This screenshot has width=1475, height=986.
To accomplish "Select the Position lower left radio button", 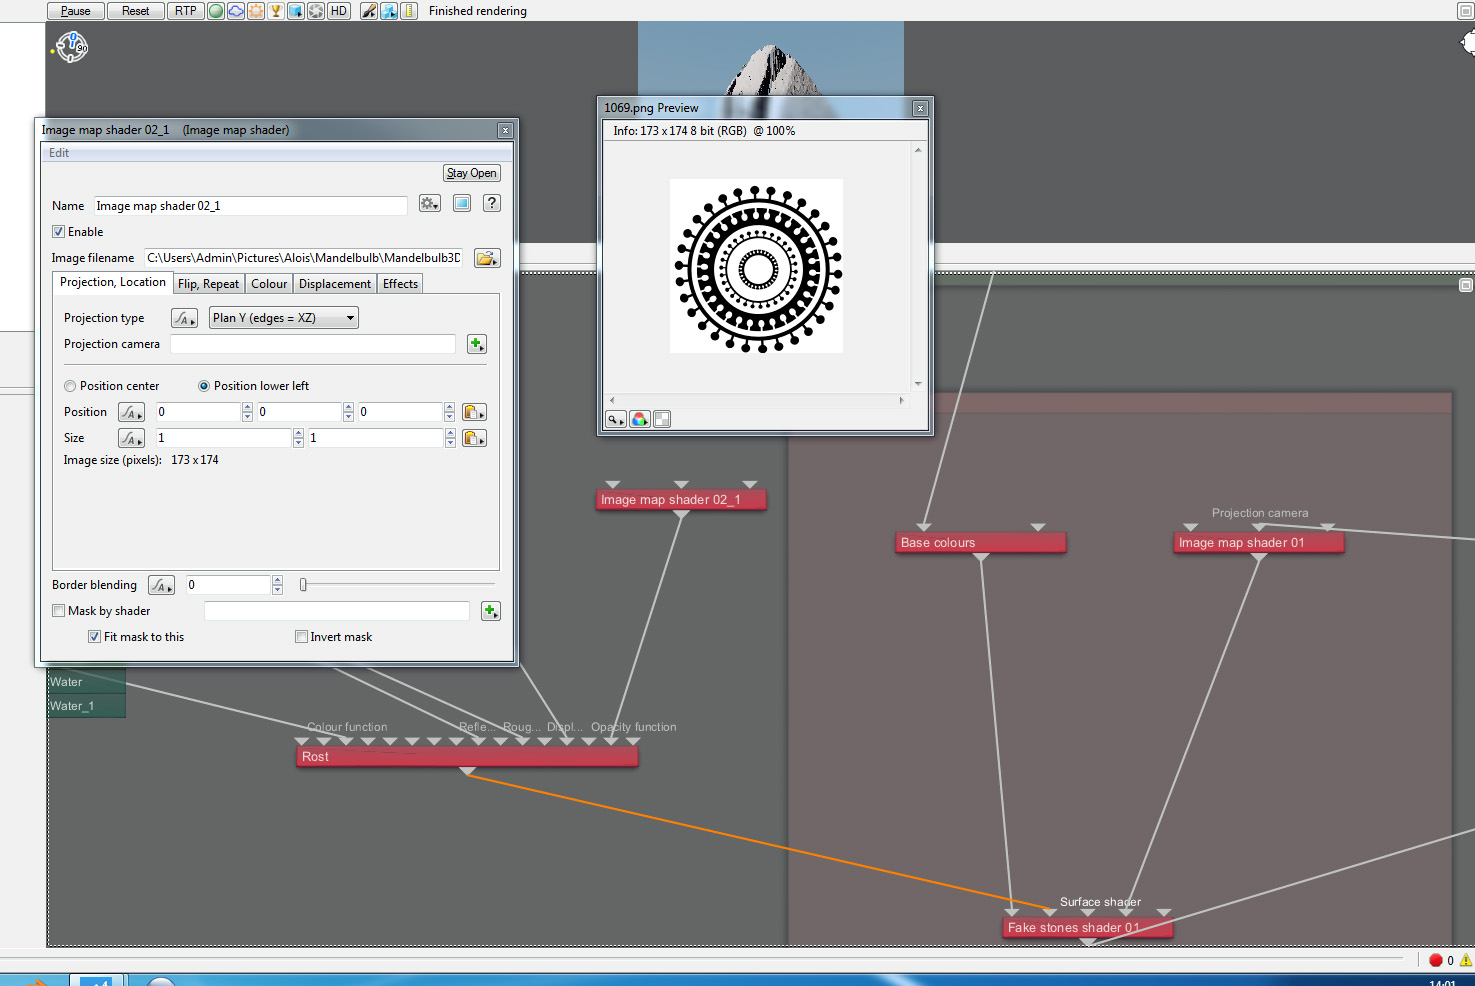I will coord(204,386).
